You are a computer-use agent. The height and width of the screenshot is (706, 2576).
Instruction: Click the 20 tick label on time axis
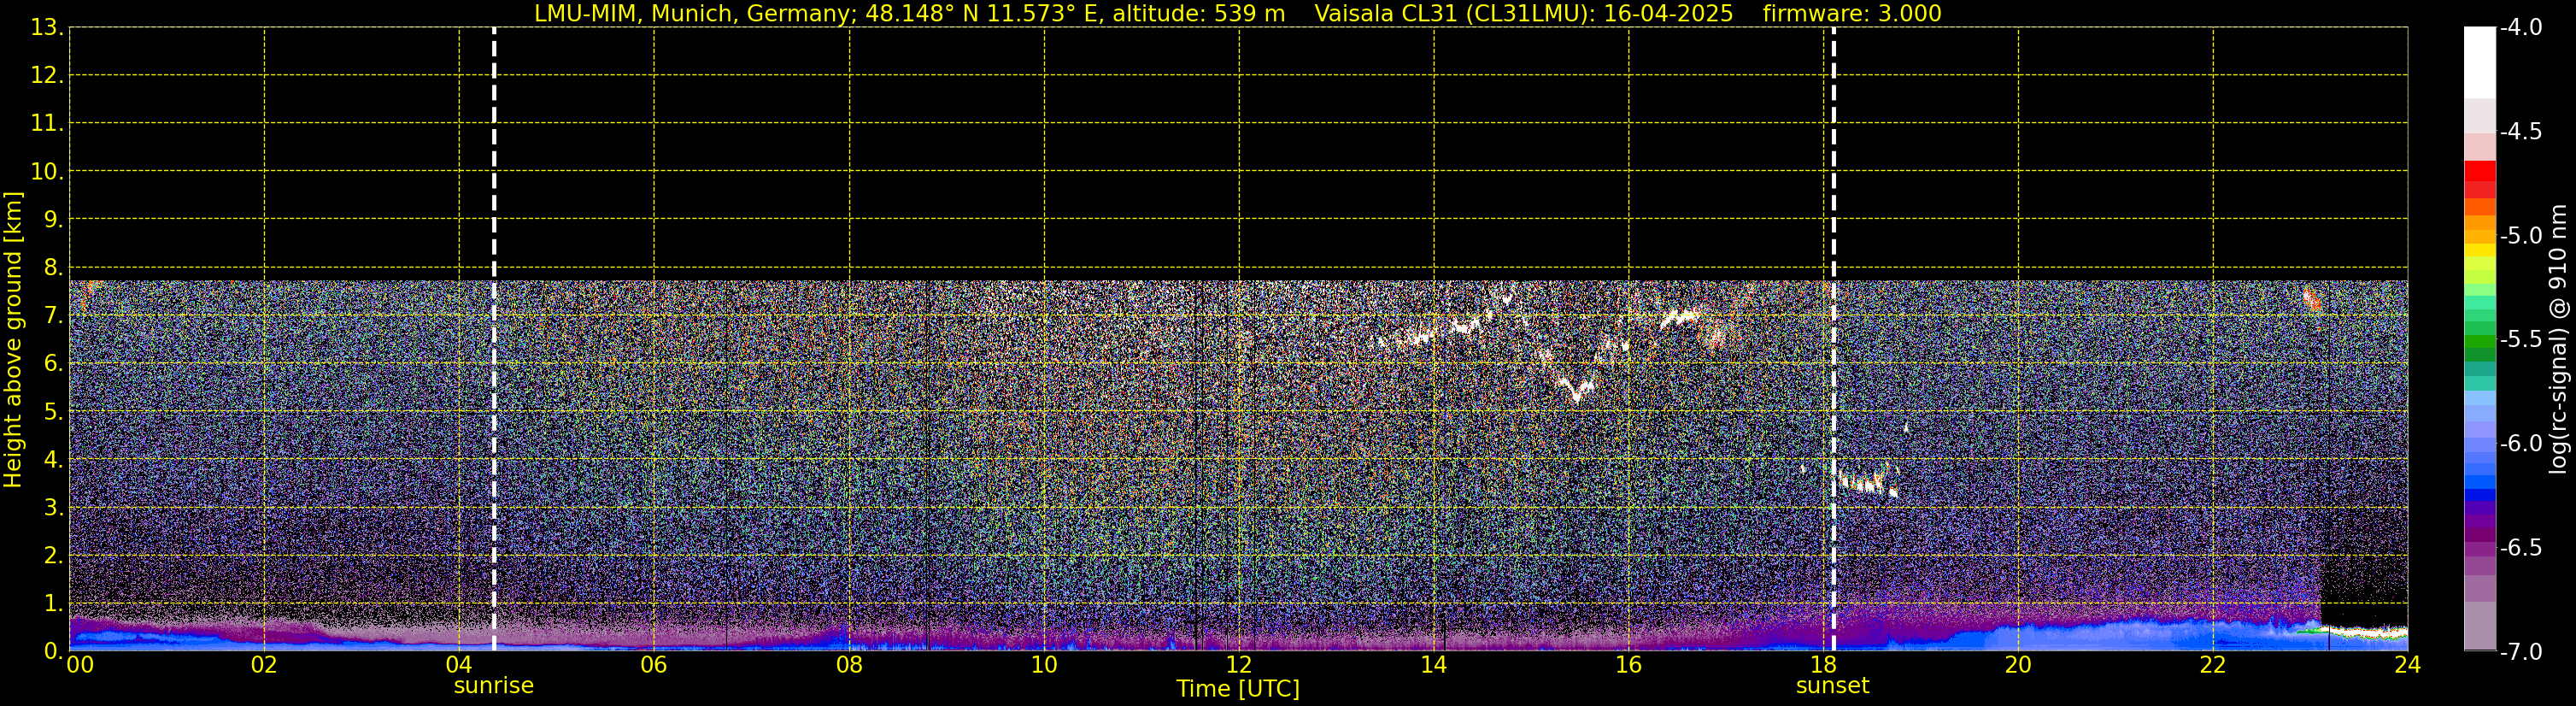click(x=2017, y=665)
